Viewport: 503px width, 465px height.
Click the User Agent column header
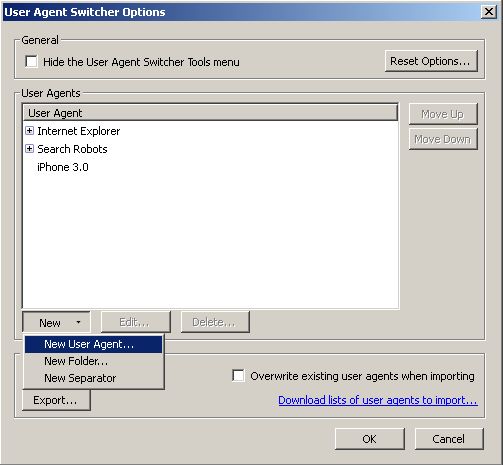pyautogui.click(x=210, y=113)
